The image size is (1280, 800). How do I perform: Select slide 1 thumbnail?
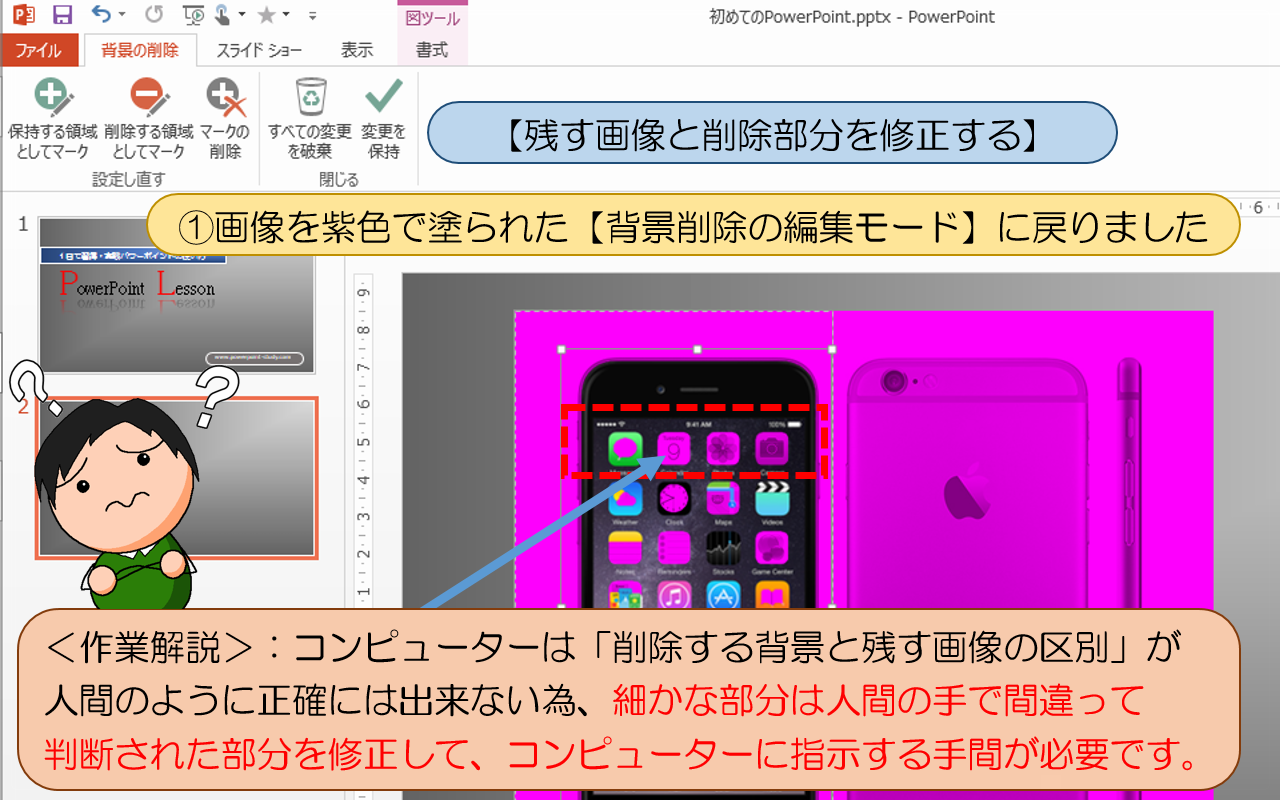click(176, 295)
